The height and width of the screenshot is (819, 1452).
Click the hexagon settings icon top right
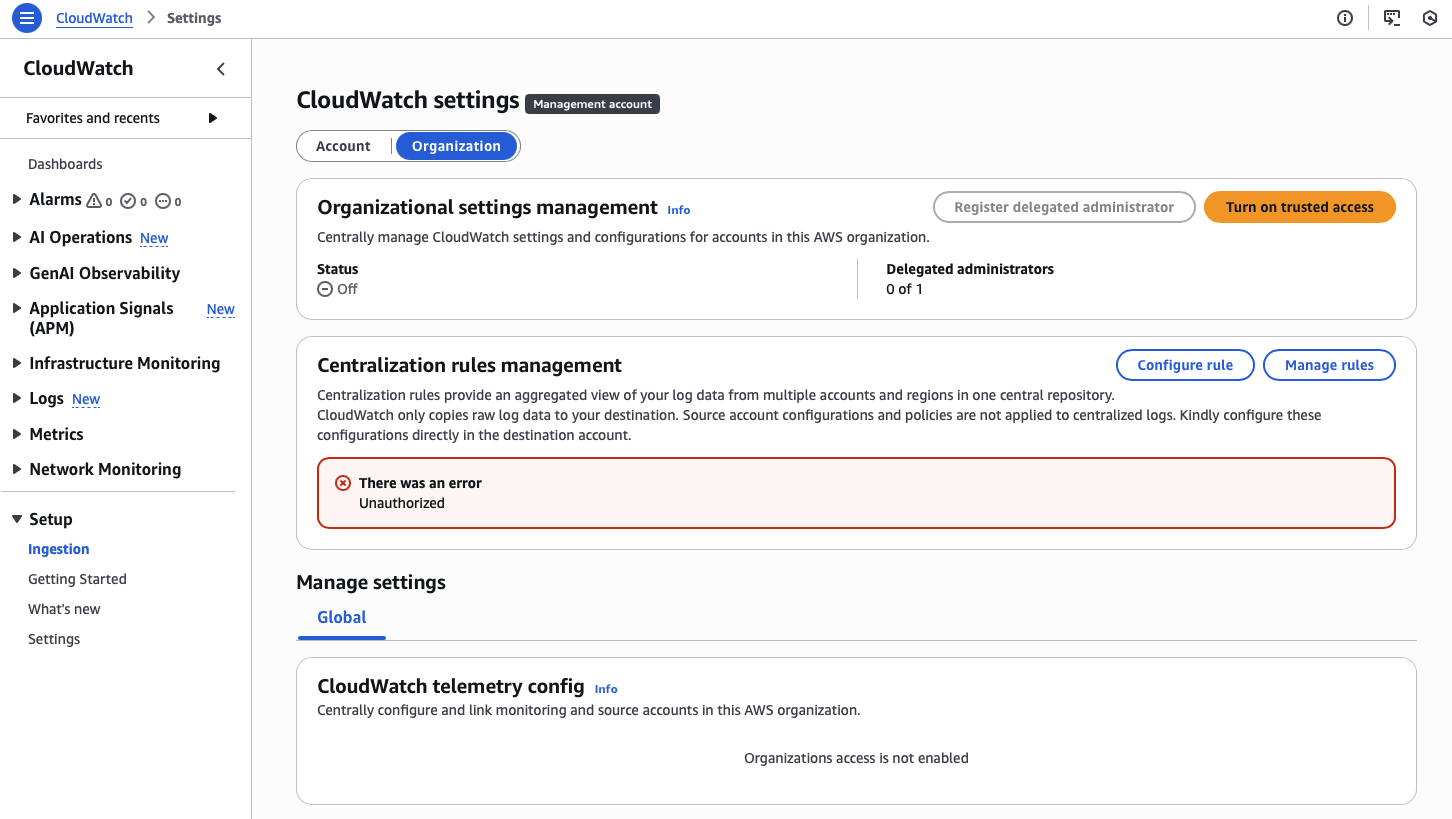tap(1430, 18)
